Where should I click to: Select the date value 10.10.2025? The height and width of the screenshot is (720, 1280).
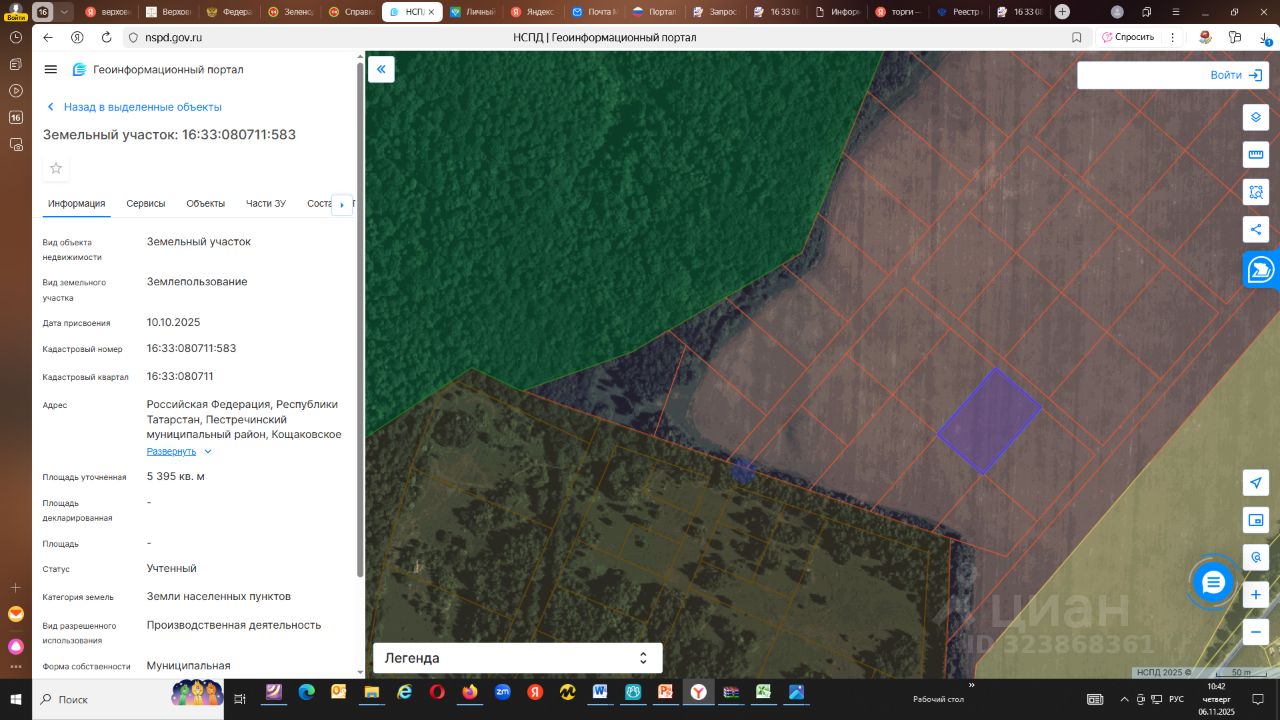click(x=174, y=323)
